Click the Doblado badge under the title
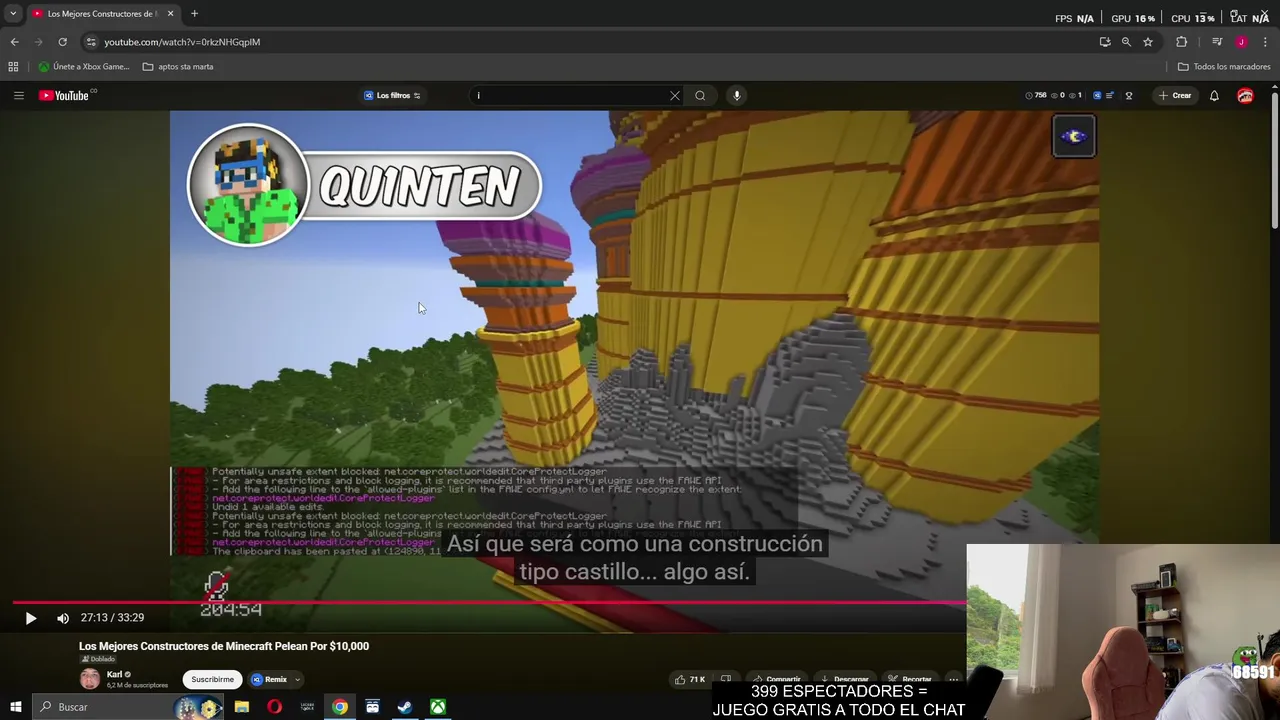 pos(98,659)
